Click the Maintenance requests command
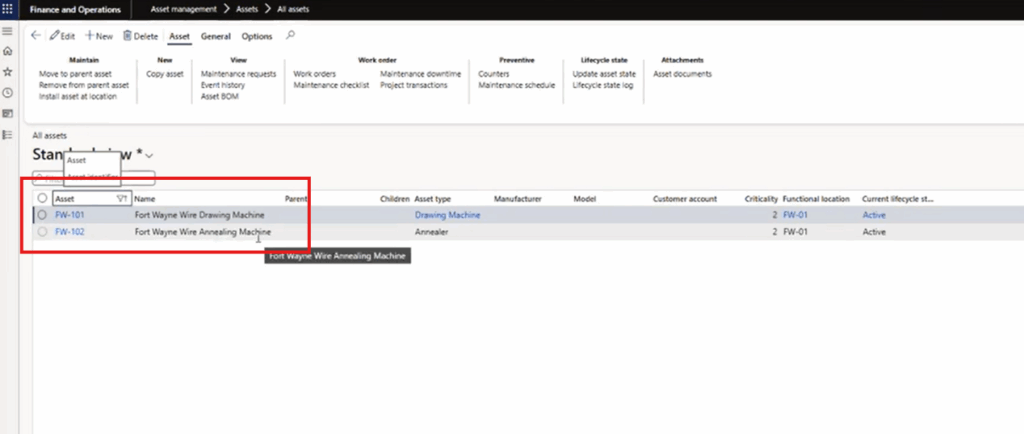This screenshot has width=1024, height=434. pyautogui.click(x=238, y=74)
